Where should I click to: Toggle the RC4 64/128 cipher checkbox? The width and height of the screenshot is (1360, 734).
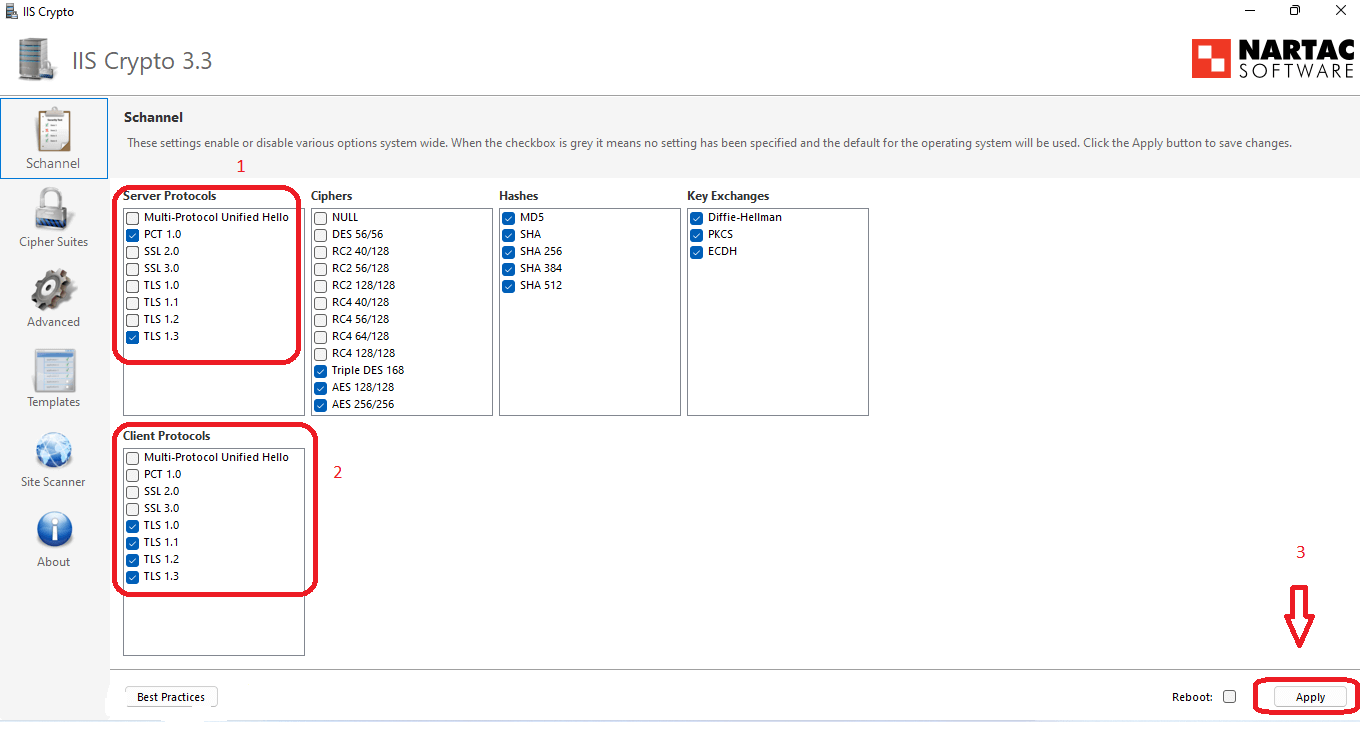[321, 336]
